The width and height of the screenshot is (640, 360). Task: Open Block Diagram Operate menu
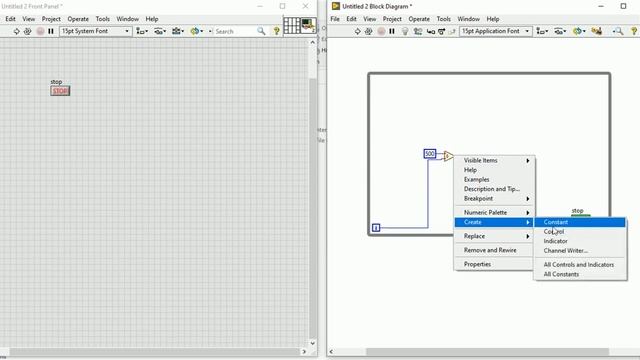(419, 19)
